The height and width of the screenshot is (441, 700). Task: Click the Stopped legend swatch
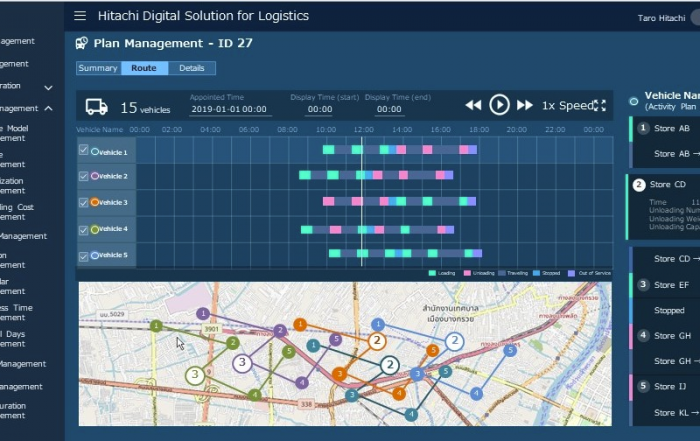(x=537, y=273)
